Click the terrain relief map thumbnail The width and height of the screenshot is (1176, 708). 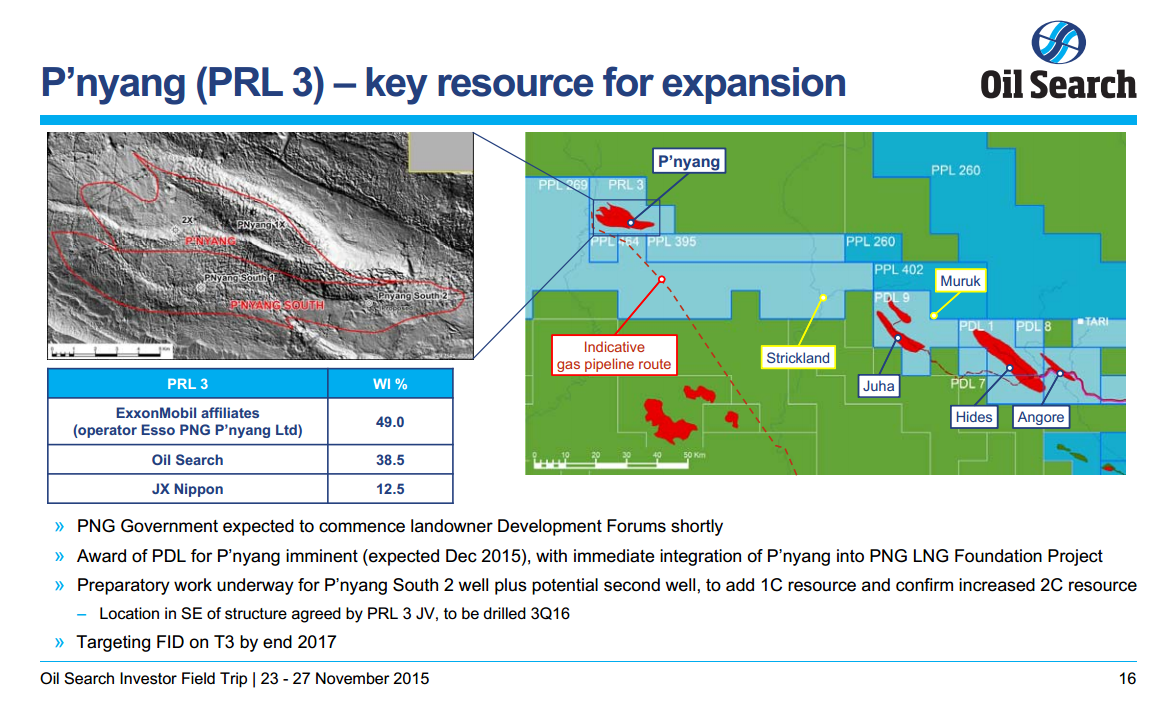[260, 246]
